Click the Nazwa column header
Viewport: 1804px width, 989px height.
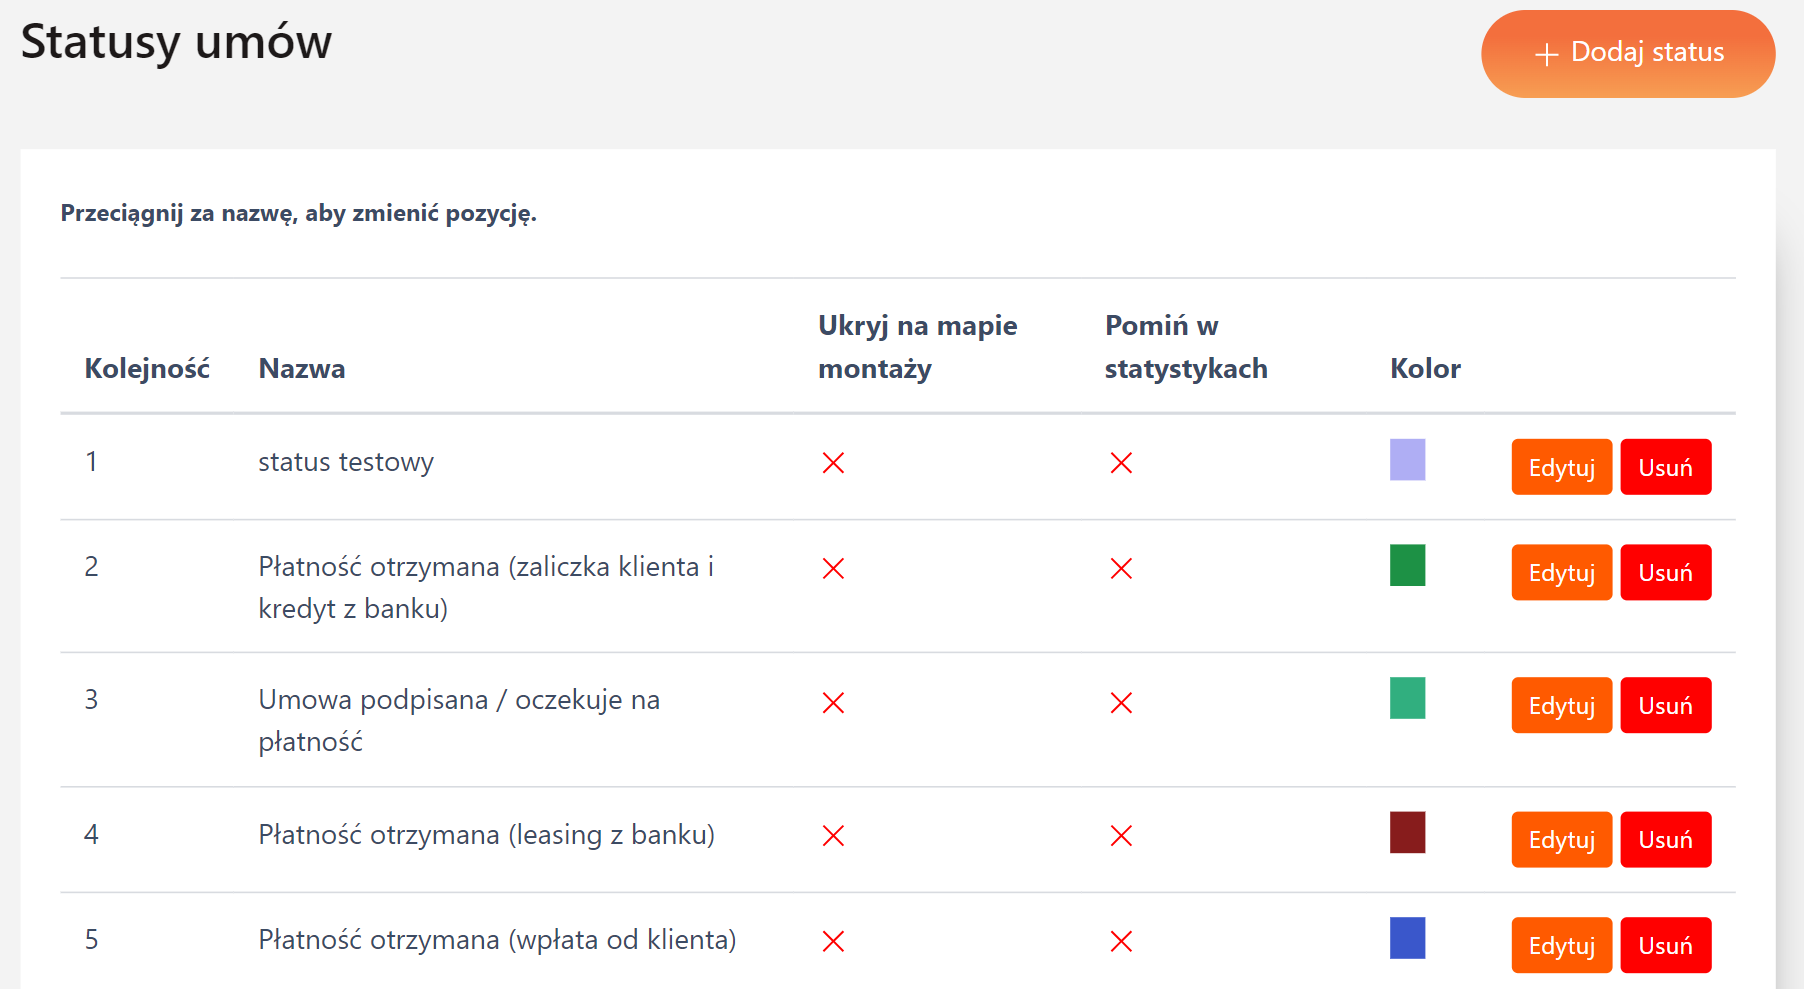(302, 369)
